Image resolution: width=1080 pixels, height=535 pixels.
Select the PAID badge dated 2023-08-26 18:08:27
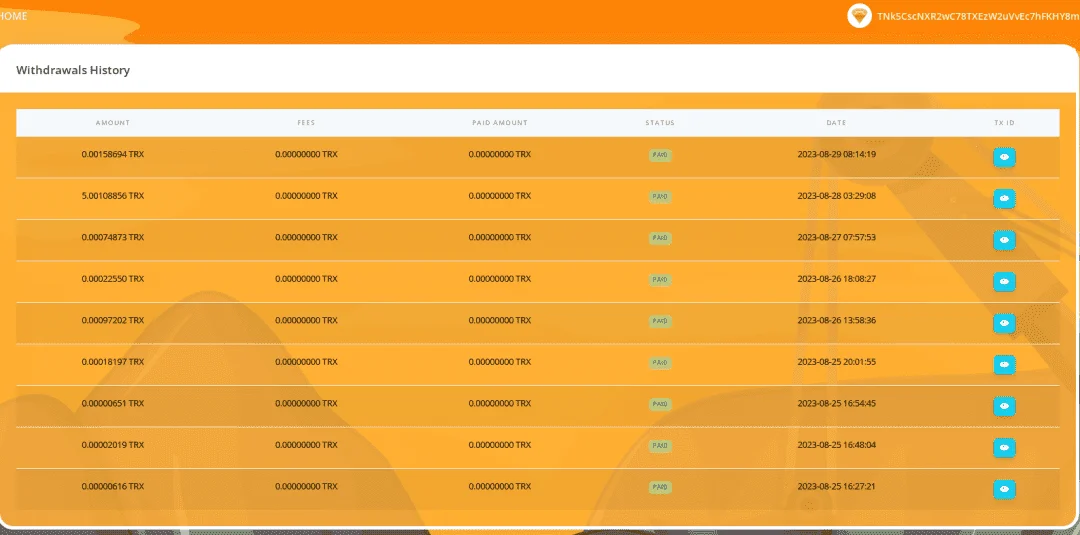(660, 280)
